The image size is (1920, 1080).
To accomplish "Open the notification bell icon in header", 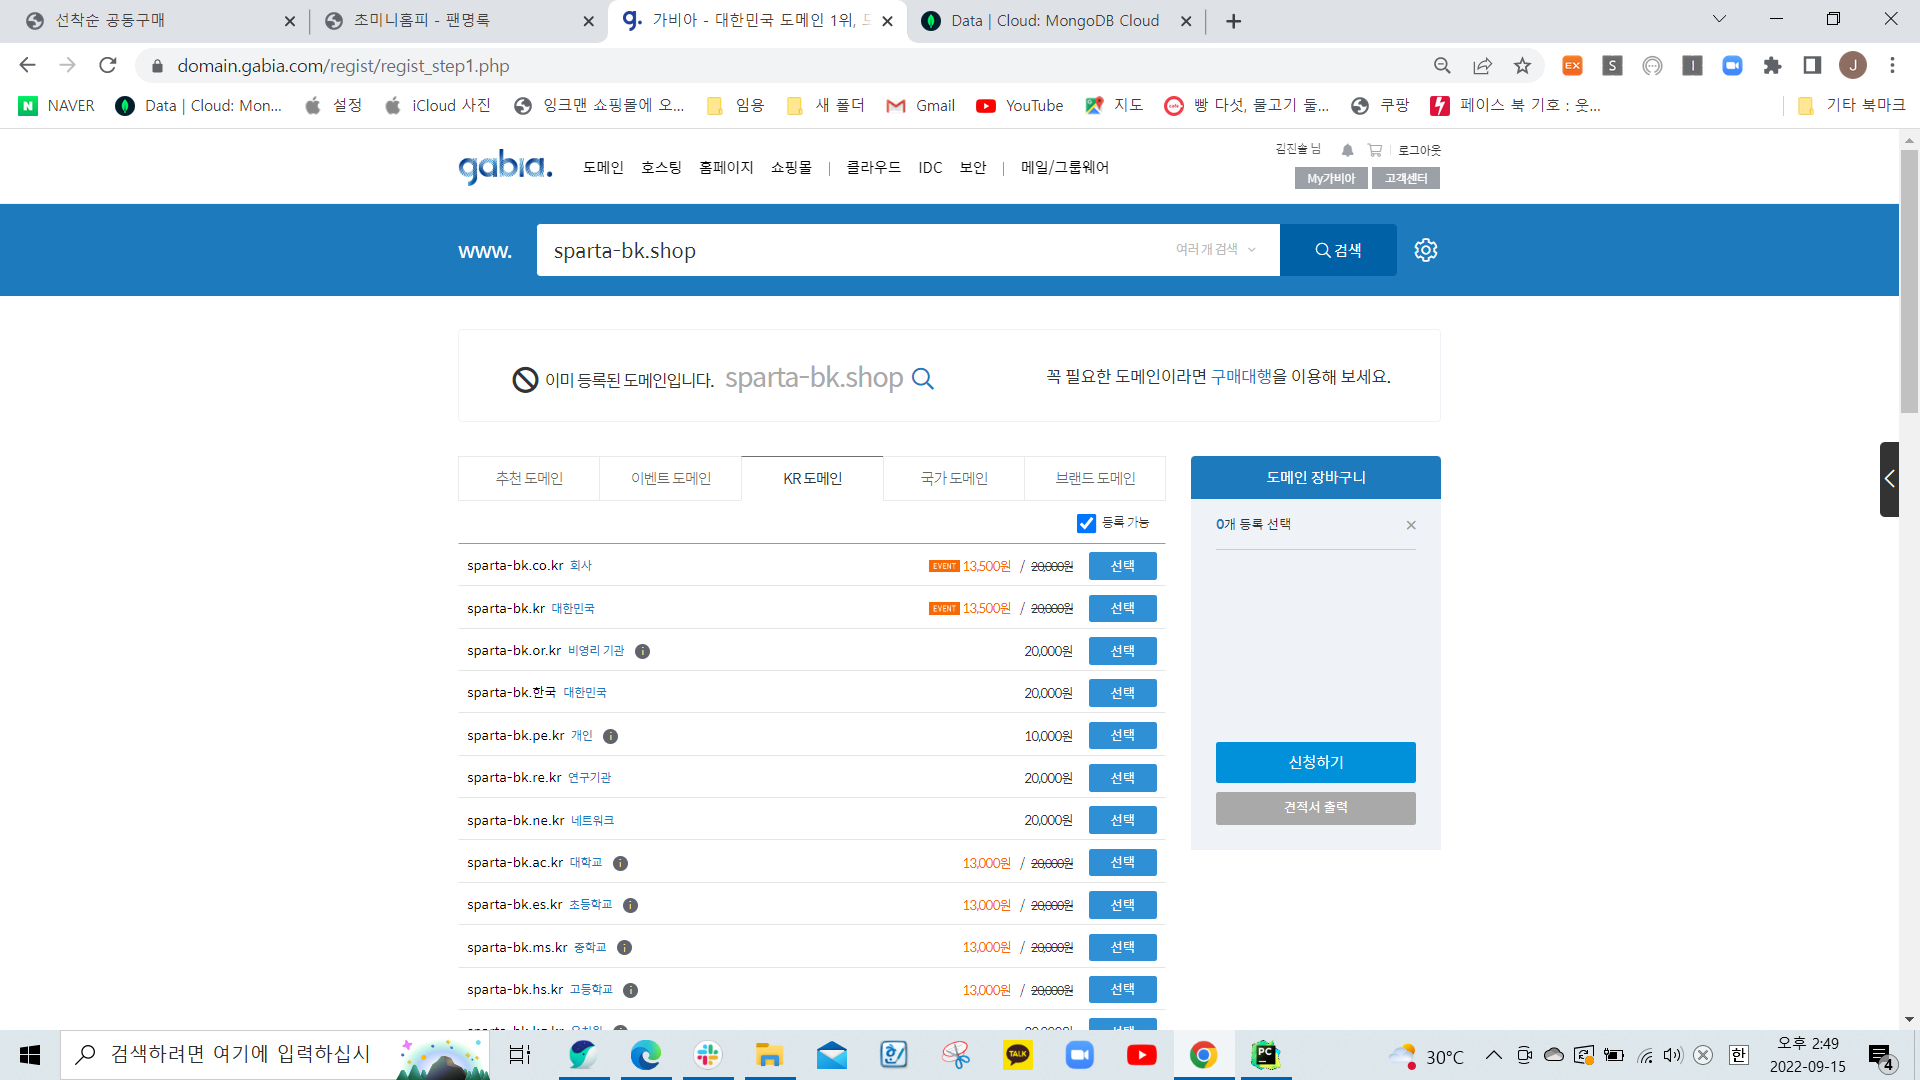I will (x=1347, y=150).
